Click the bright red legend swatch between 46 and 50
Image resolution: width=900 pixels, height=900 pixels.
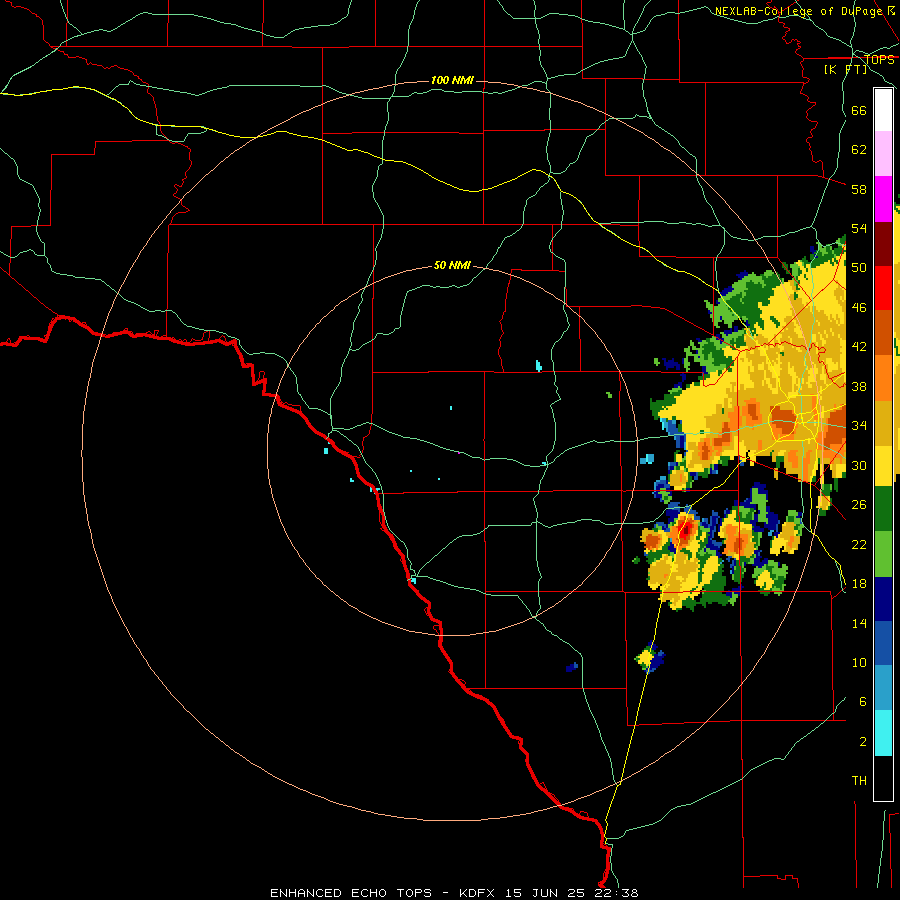883,288
